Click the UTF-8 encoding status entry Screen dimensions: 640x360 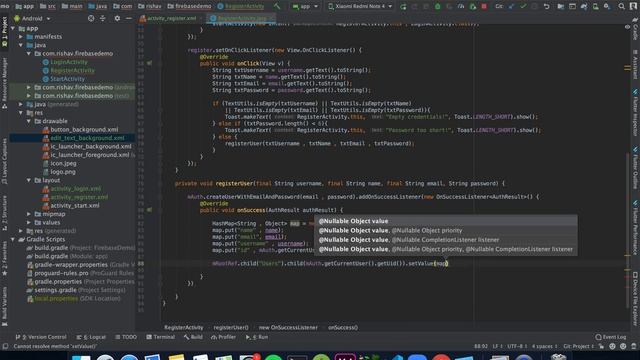tap(516, 347)
